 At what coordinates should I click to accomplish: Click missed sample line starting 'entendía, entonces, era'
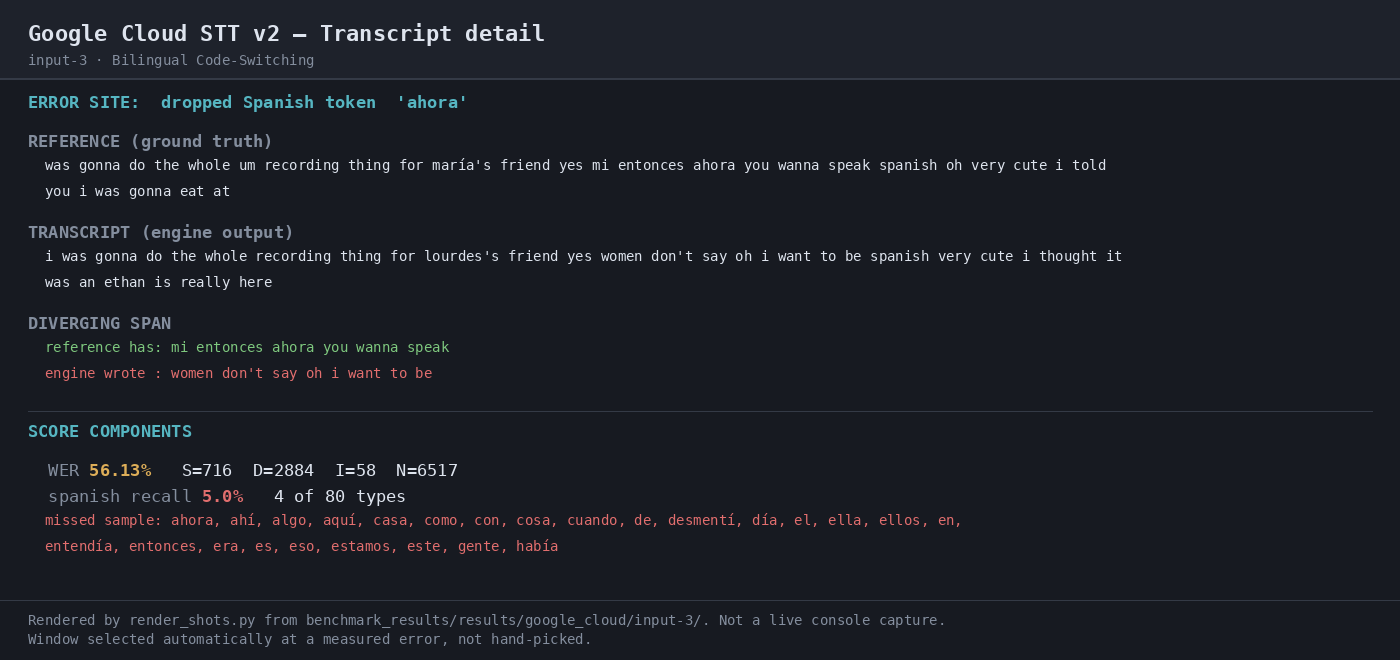[301, 547]
